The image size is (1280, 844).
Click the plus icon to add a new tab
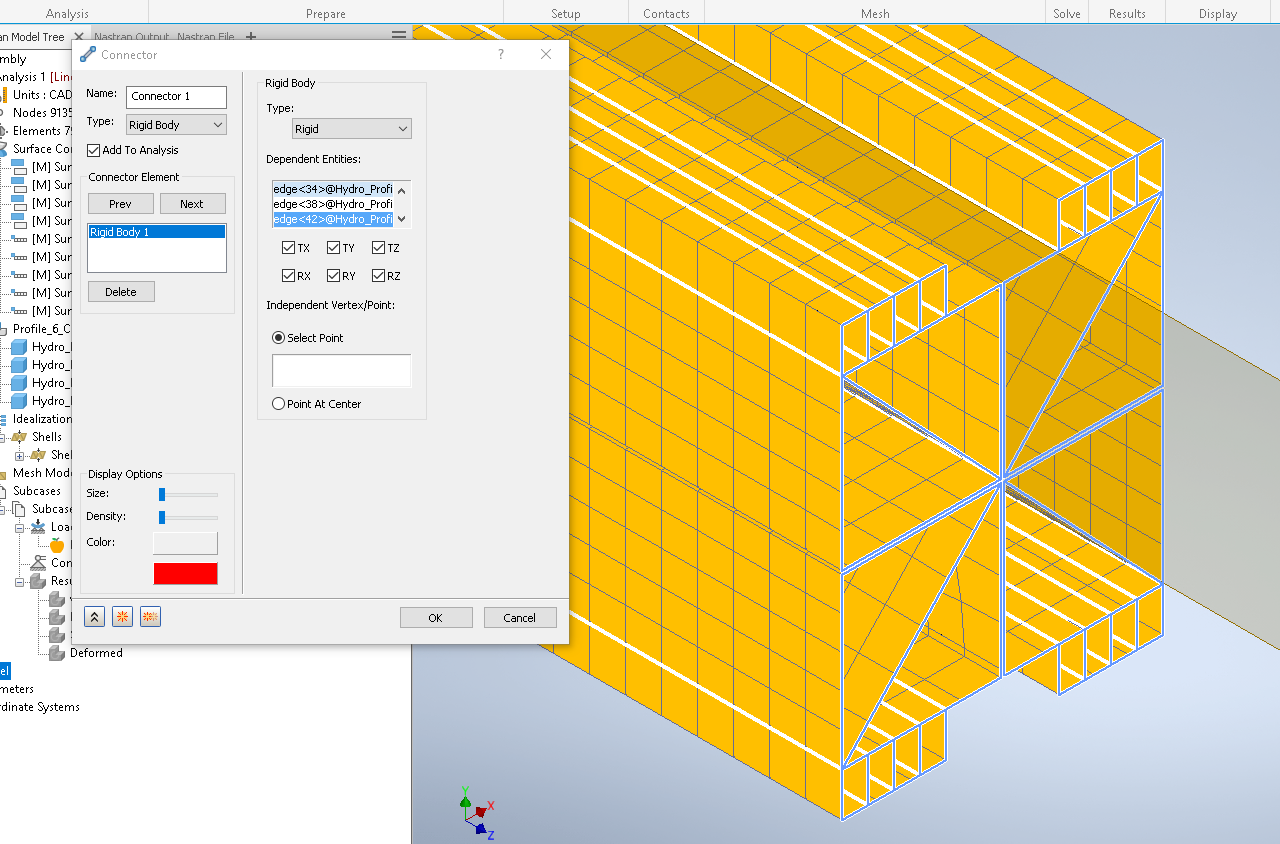coord(250,37)
